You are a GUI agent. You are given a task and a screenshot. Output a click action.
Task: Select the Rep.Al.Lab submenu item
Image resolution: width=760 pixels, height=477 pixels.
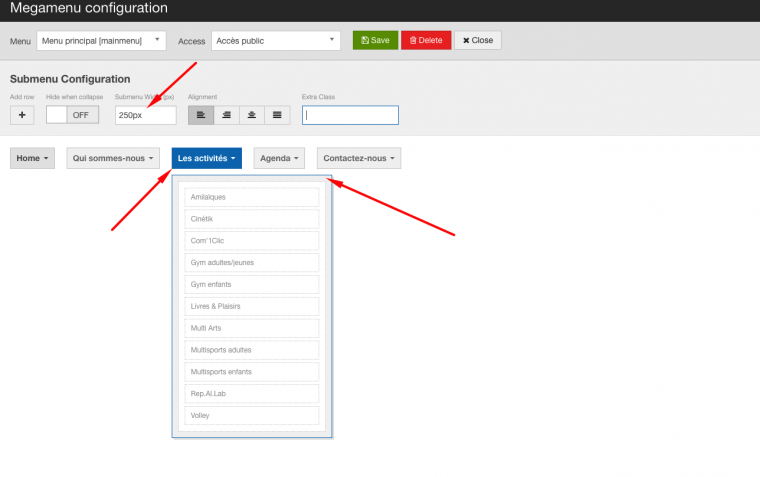tap(252, 394)
